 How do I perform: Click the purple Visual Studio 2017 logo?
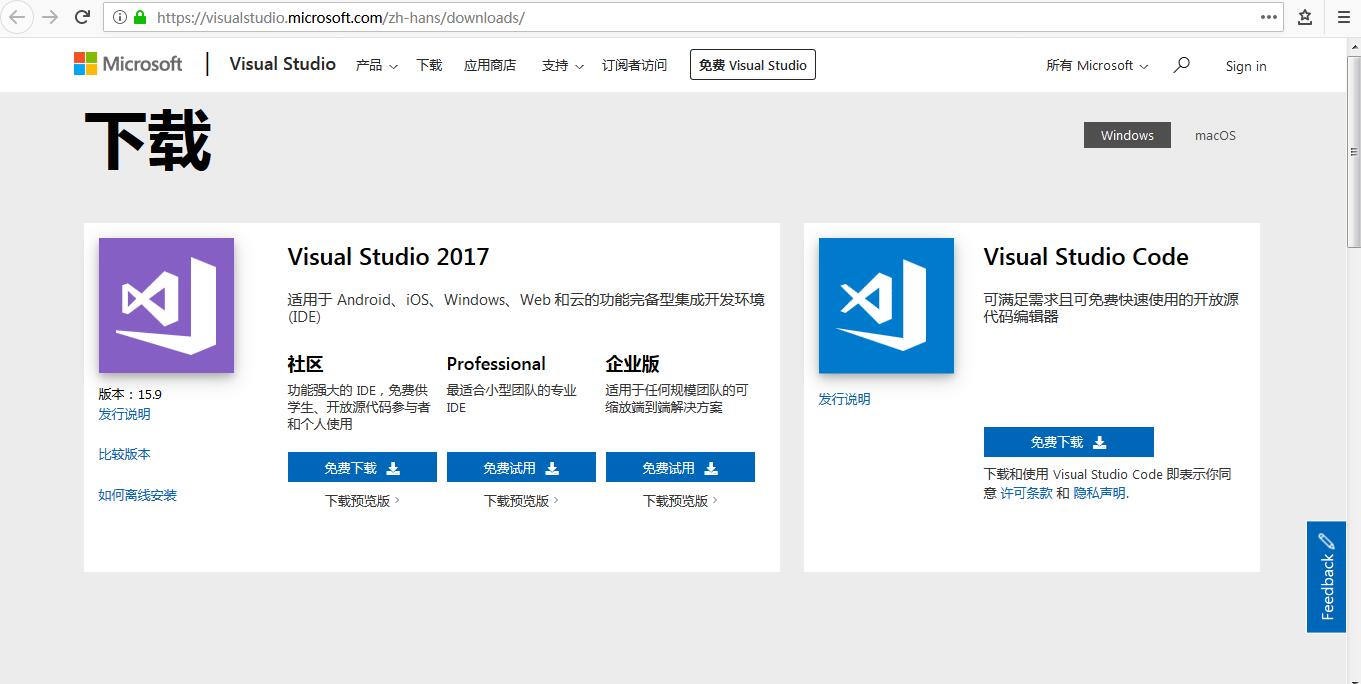click(x=166, y=305)
